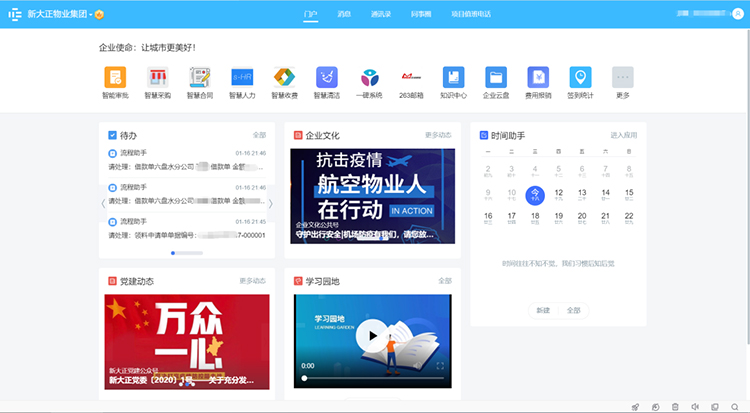Open the 智慧人力 e-HR app
Viewport: 750px width, 413px height.
[242, 78]
